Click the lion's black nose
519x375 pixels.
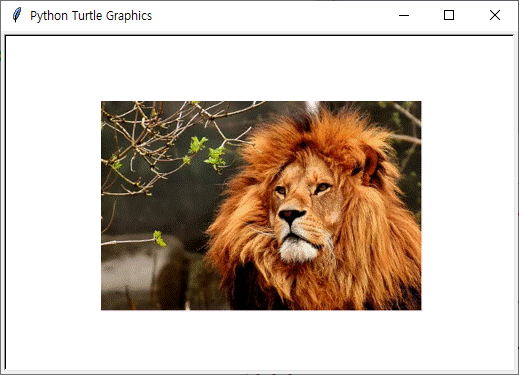pos(291,216)
